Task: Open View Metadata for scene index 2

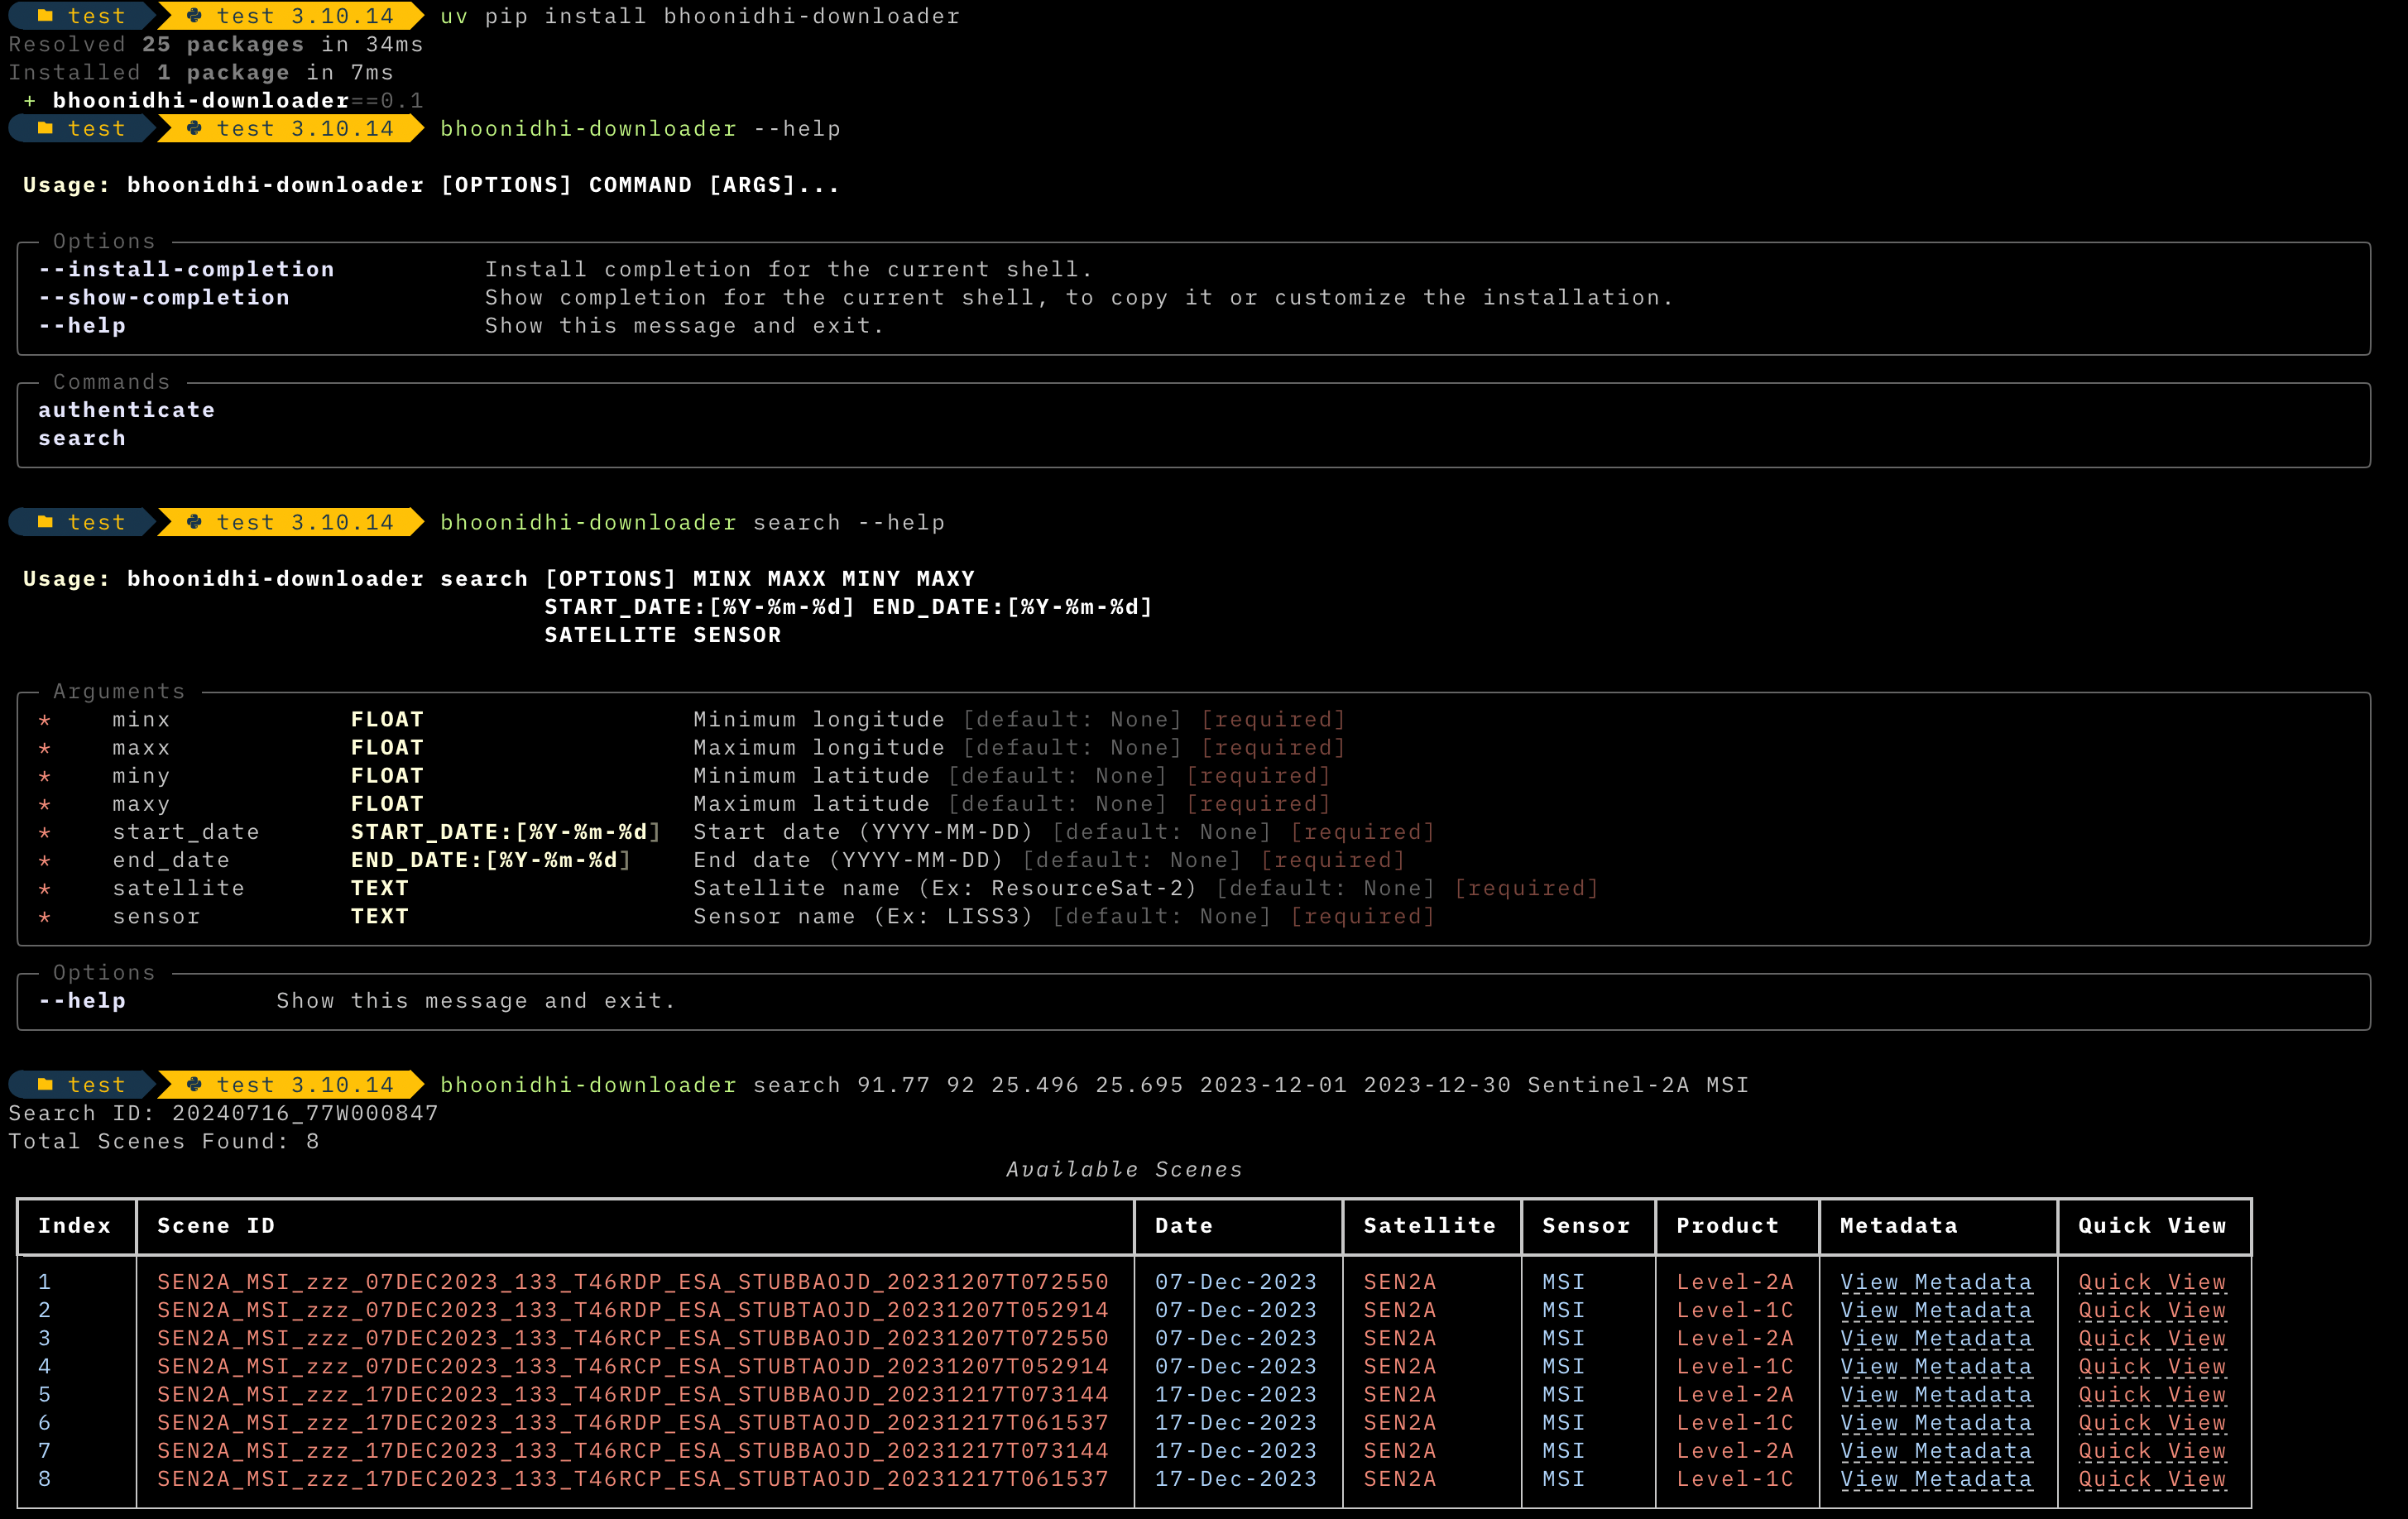Action: coord(1936,1310)
